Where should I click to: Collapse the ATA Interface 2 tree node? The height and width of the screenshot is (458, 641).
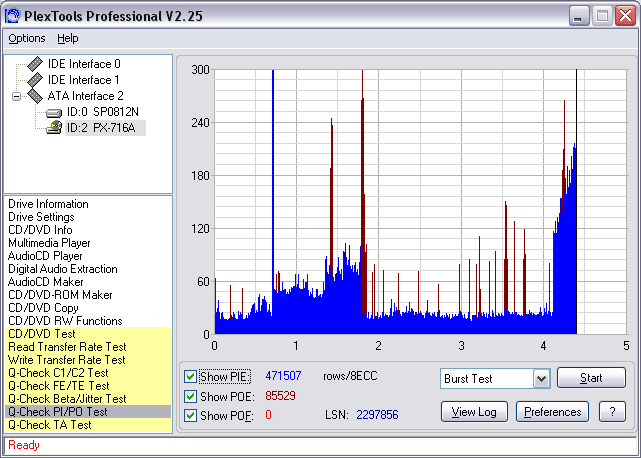[16, 97]
